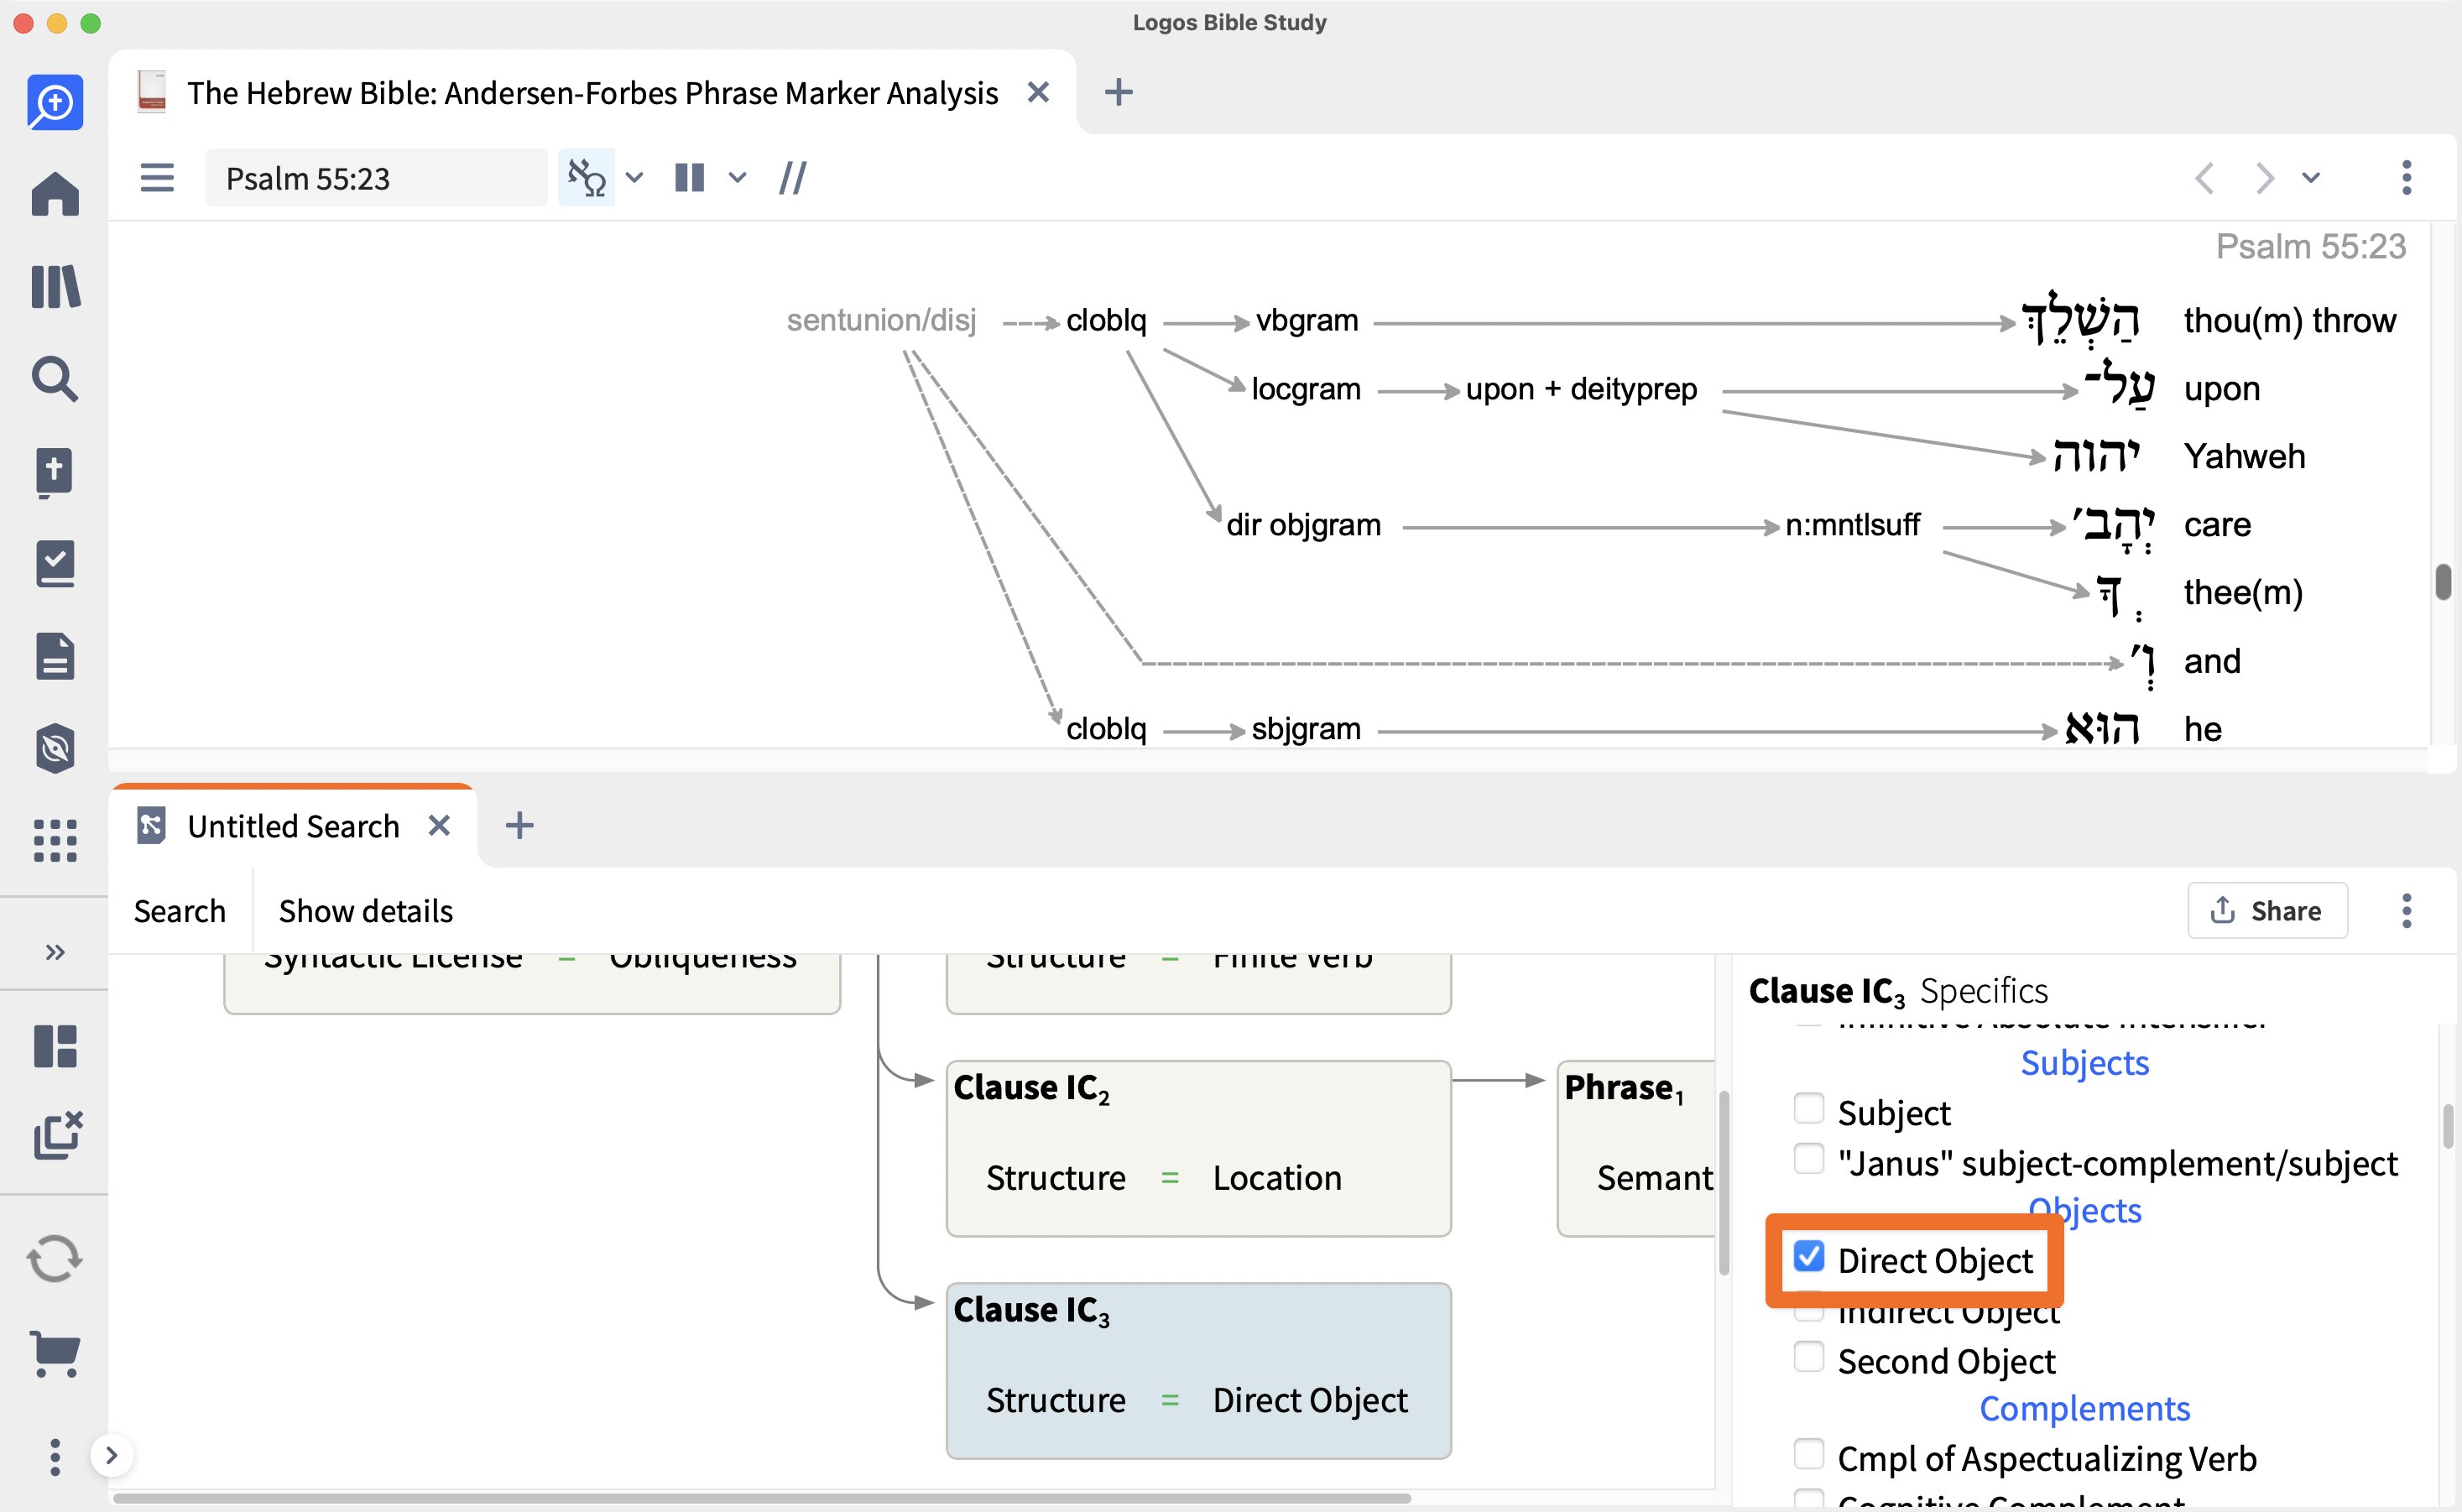Open the store cart icon

pos(55,1354)
